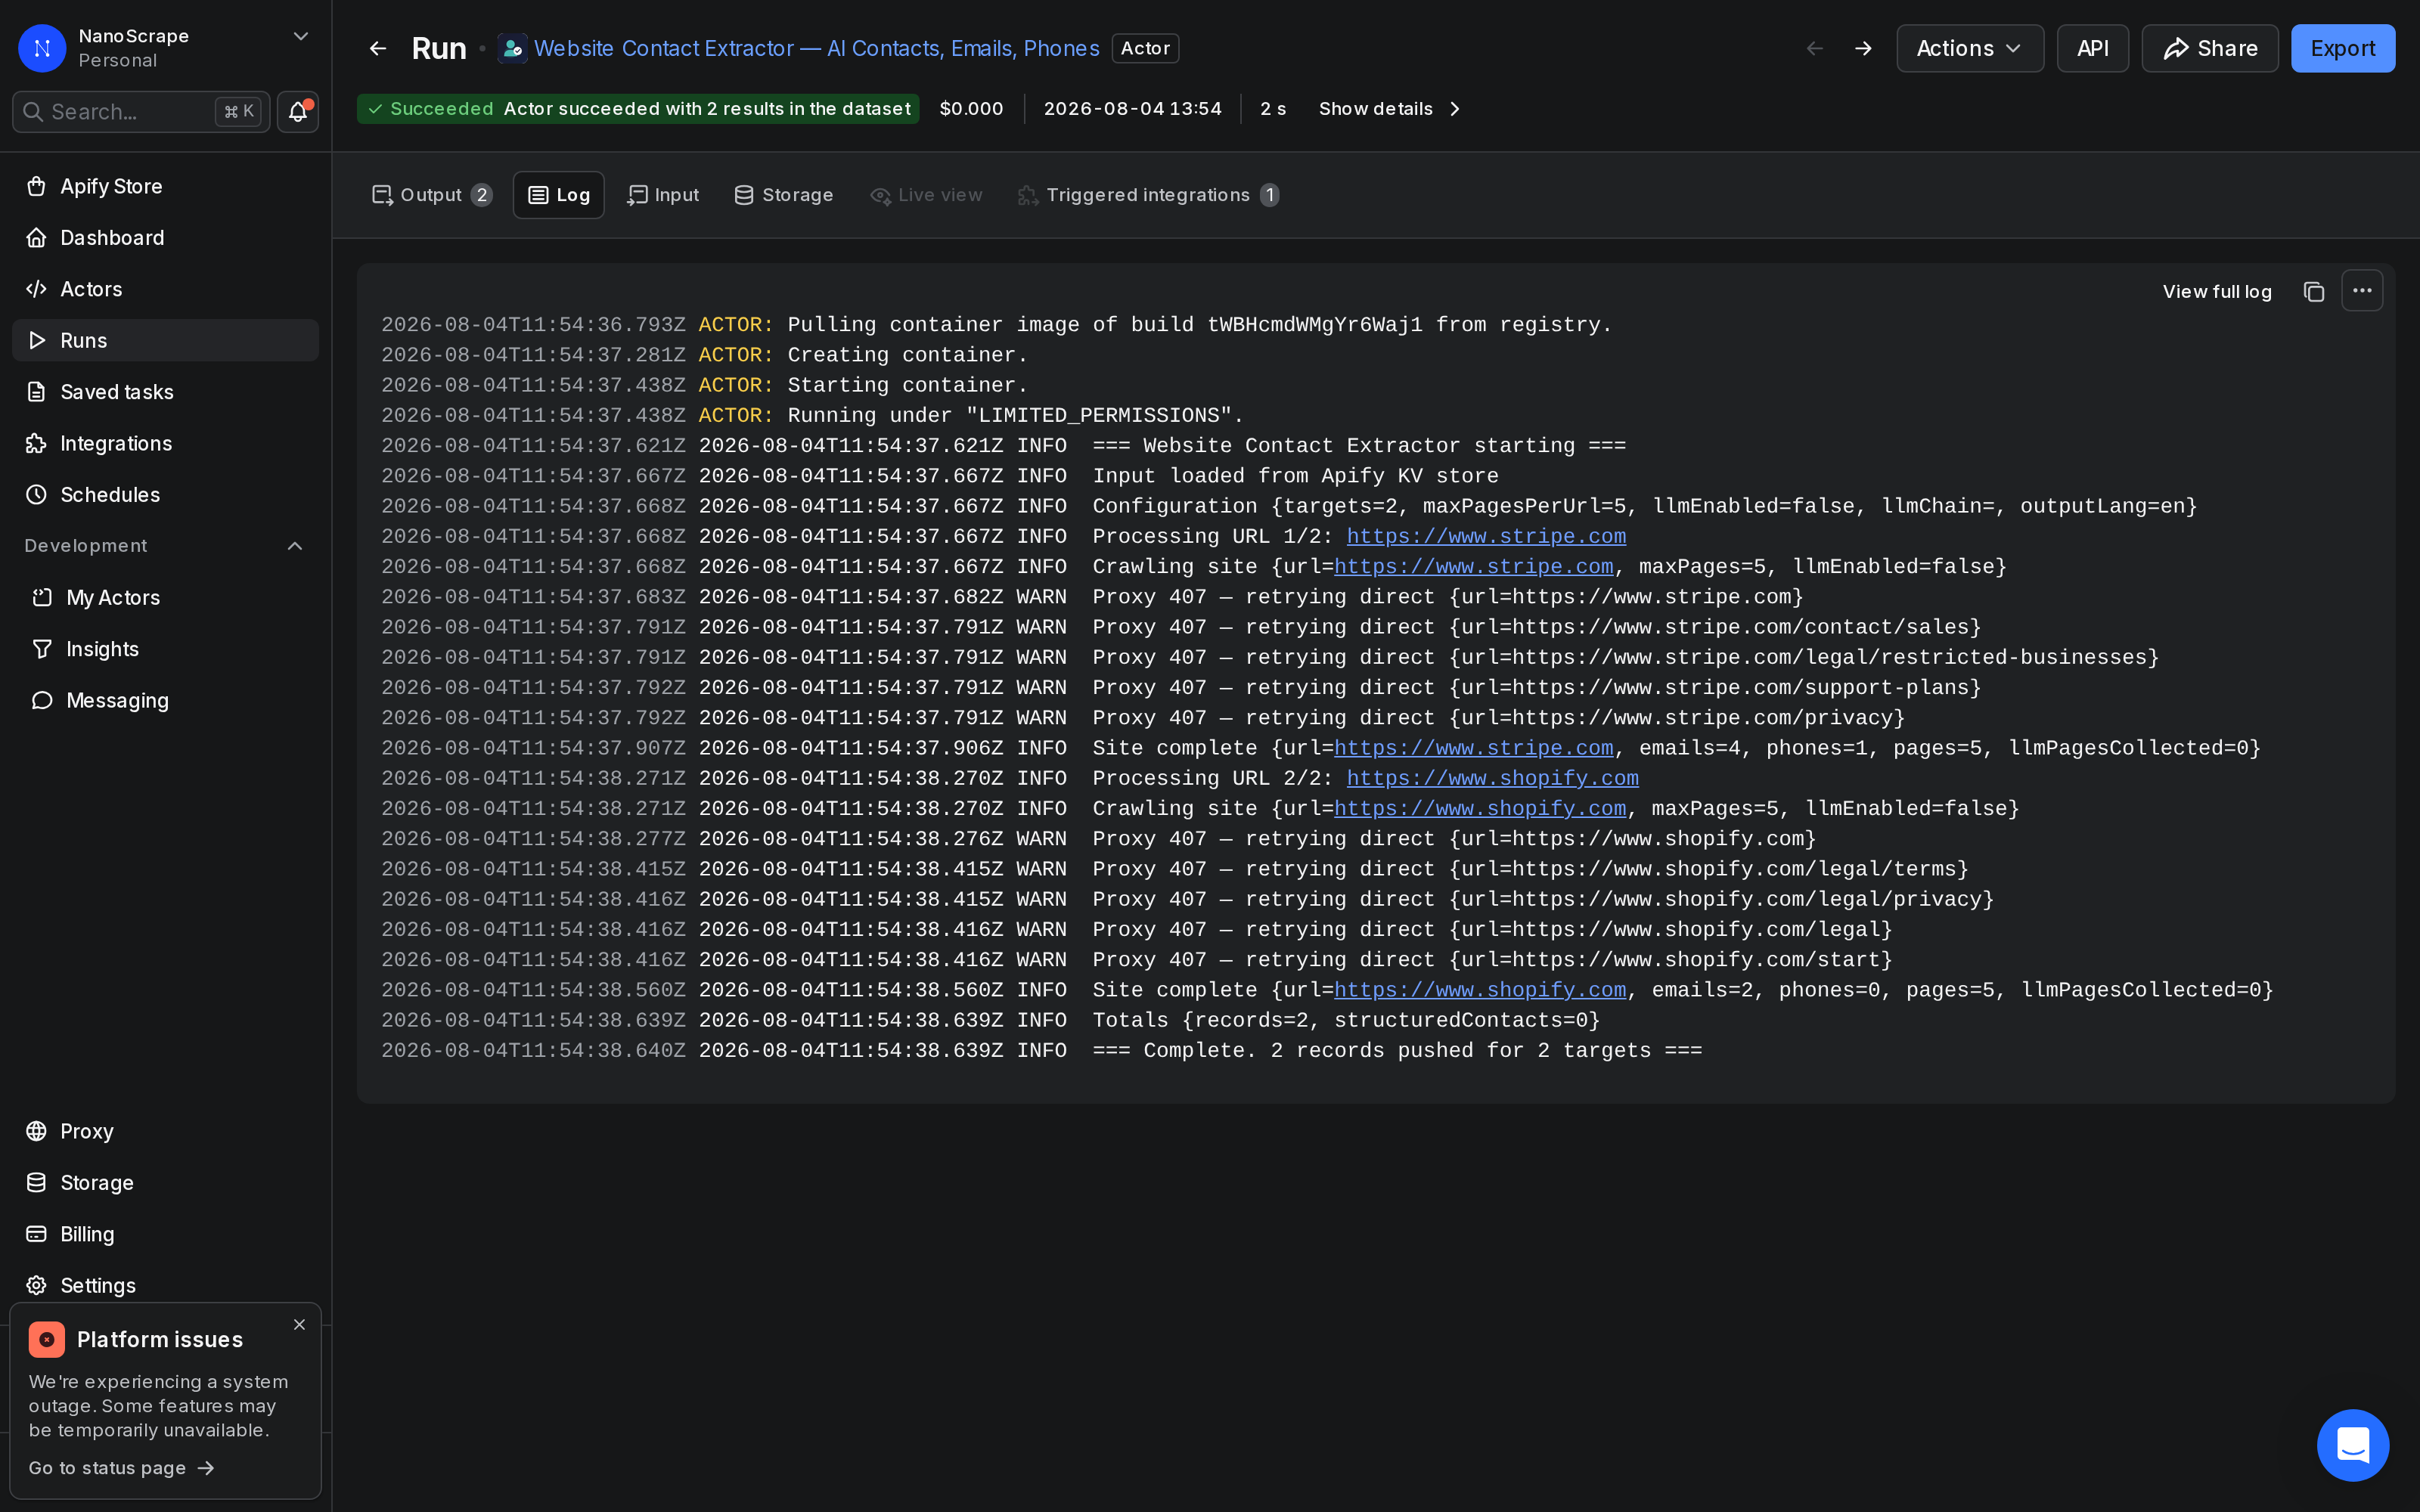2420x1512 pixels.
Task: Open Billing in sidebar
Action: [x=165, y=1234]
